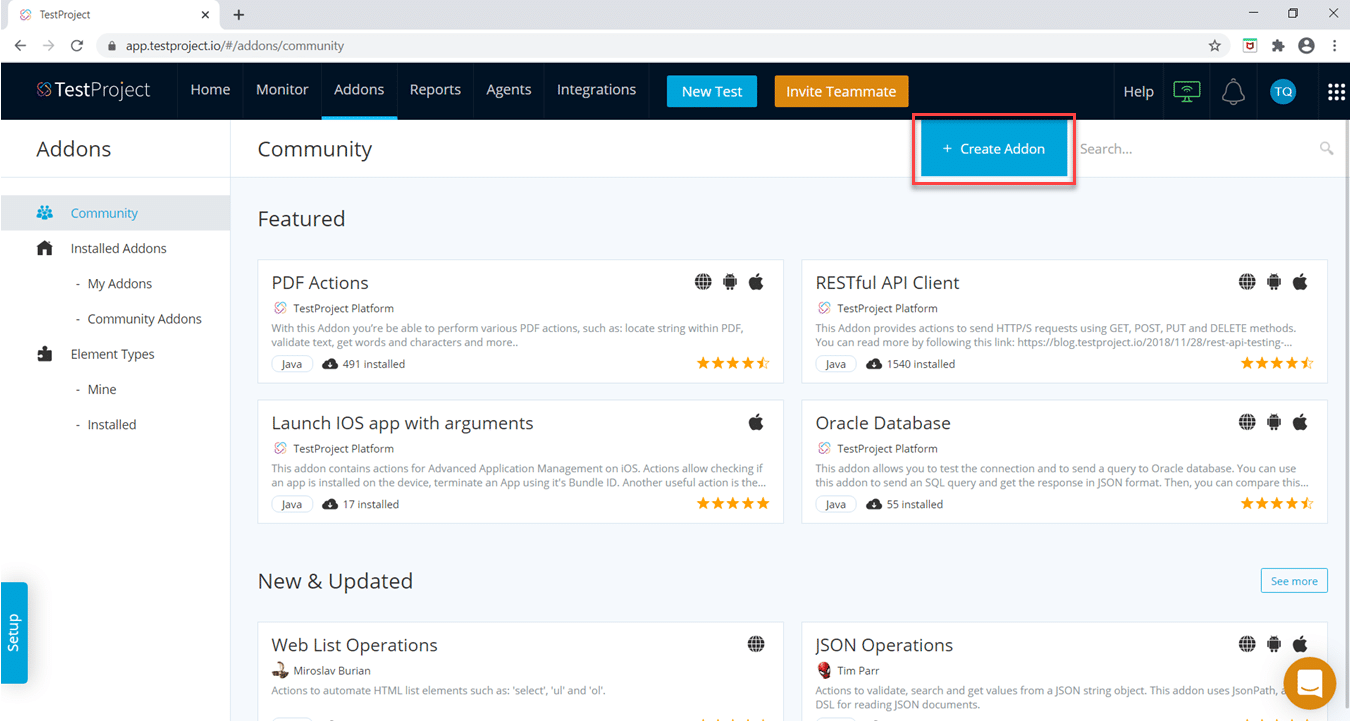The width and height of the screenshot is (1350, 721).
Task: Open the Reports menu
Action: tap(435, 90)
